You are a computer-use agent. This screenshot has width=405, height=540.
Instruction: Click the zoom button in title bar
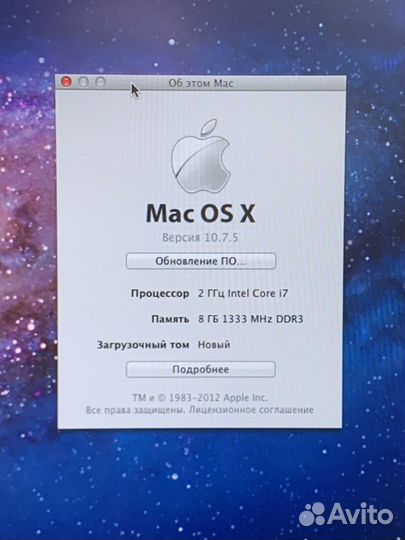100,82
